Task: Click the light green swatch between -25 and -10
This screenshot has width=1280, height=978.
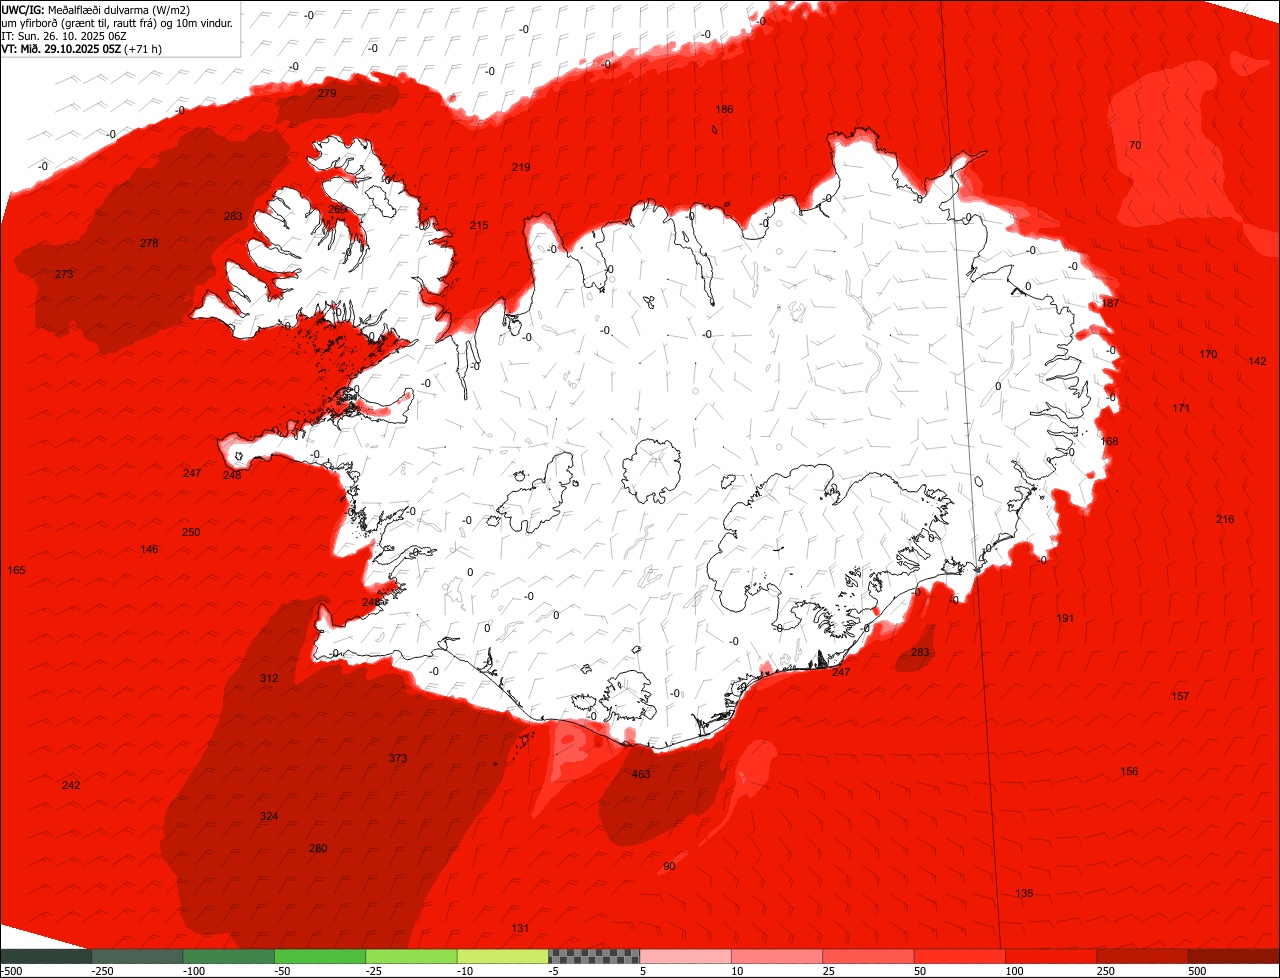Action: (412, 956)
